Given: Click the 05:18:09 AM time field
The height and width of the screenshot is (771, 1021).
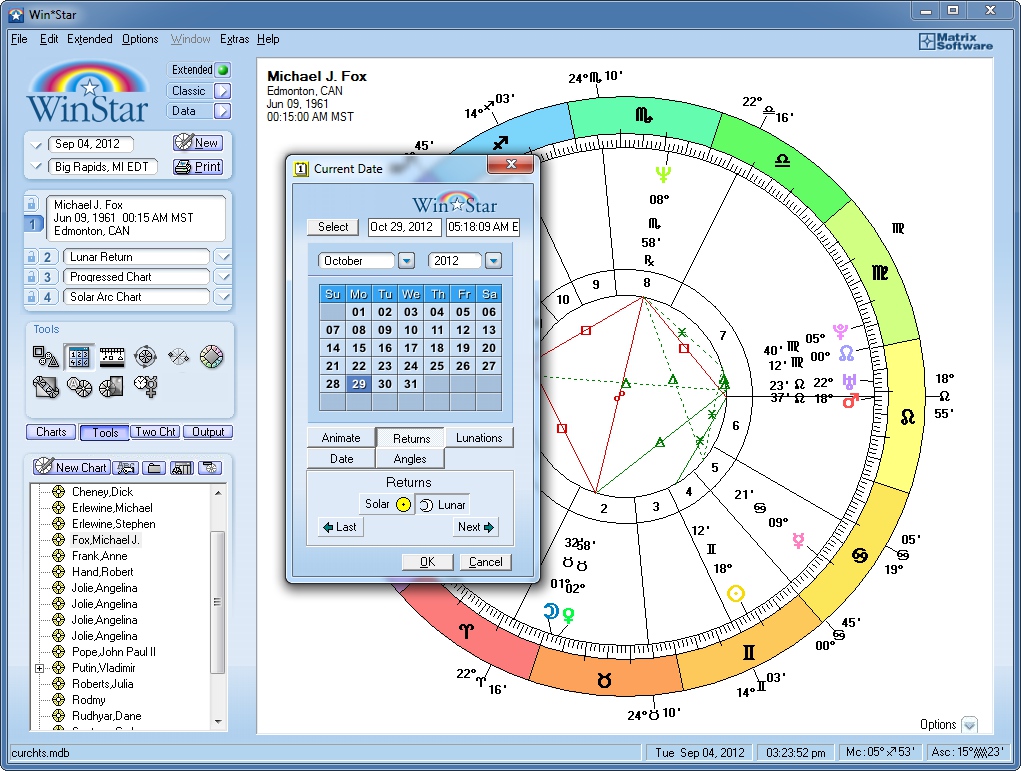Looking at the screenshot, I should (483, 227).
